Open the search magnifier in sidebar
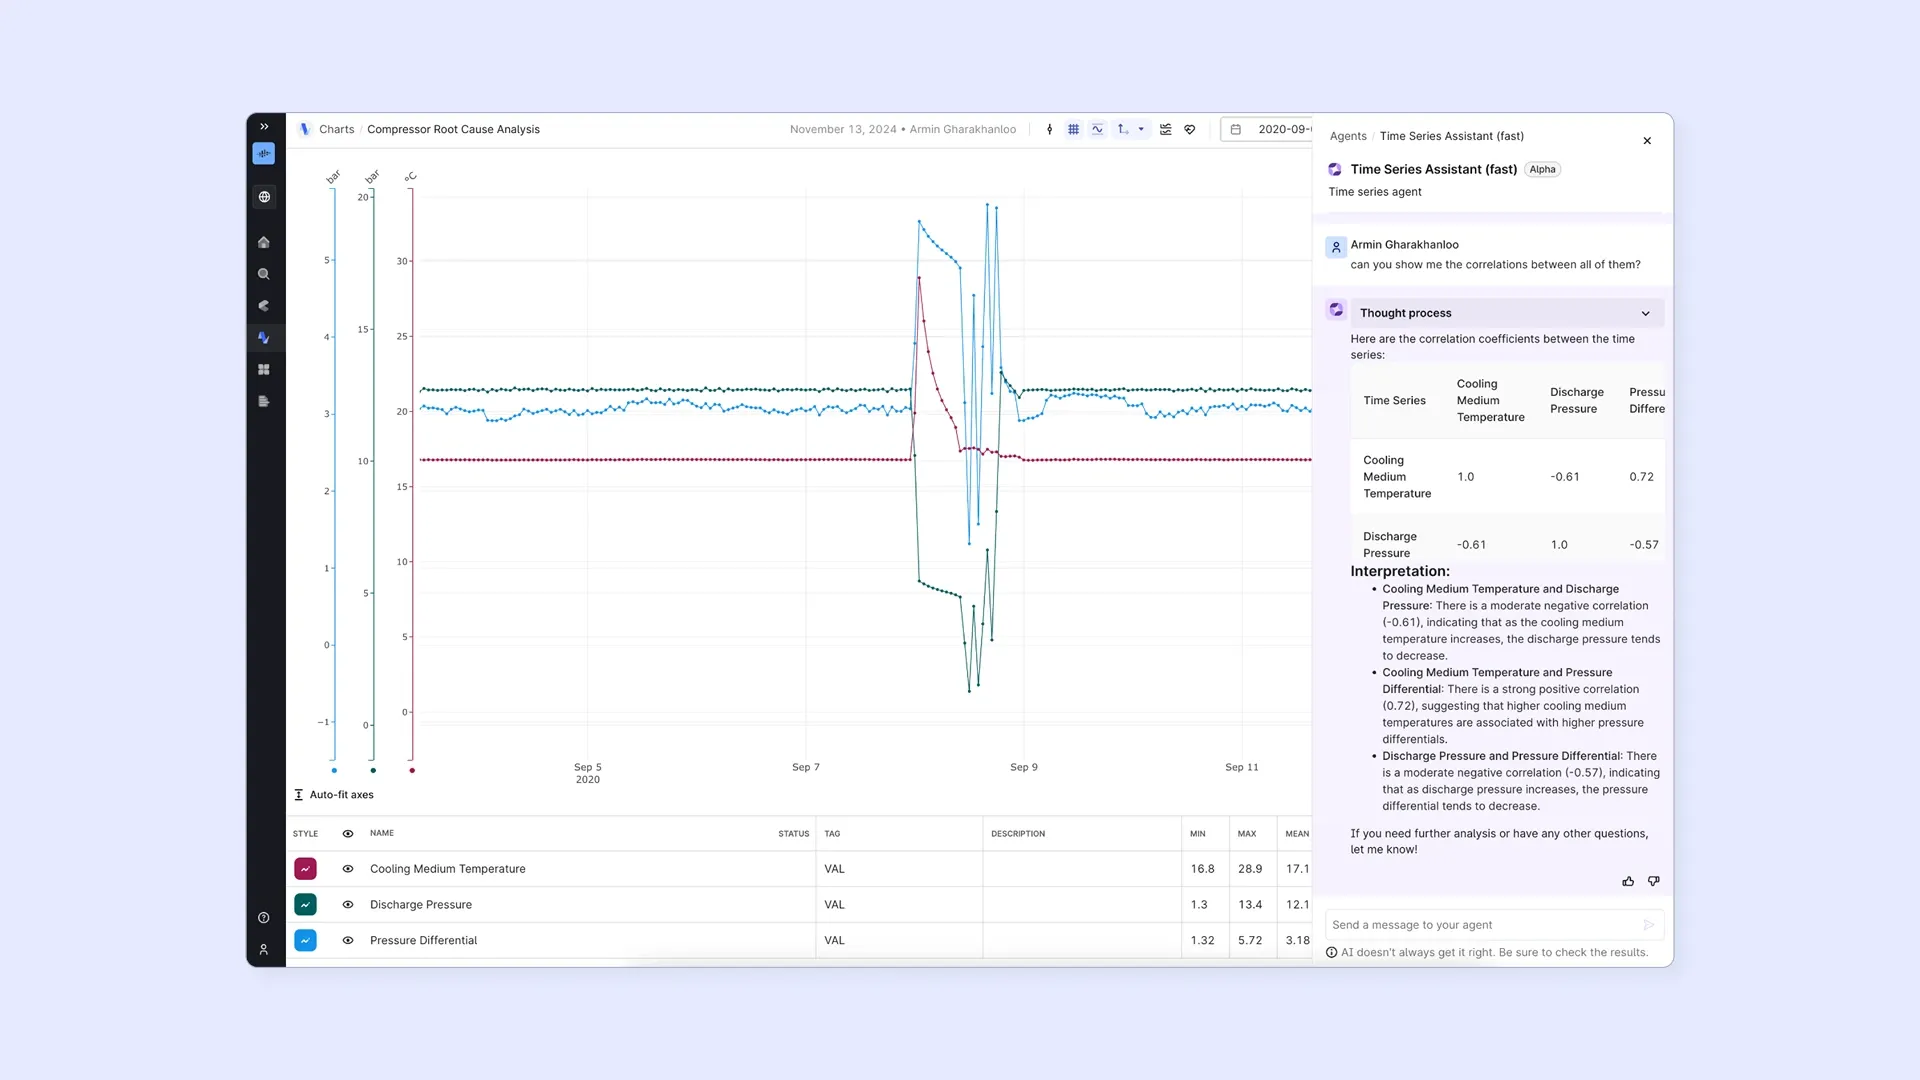Viewport: 1920px width, 1080px height. [x=264, y=274]
